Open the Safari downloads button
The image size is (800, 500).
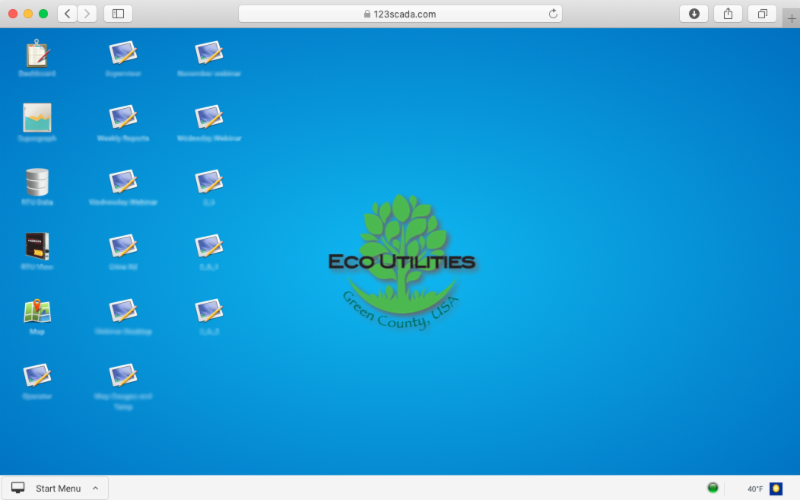[694, 14]
